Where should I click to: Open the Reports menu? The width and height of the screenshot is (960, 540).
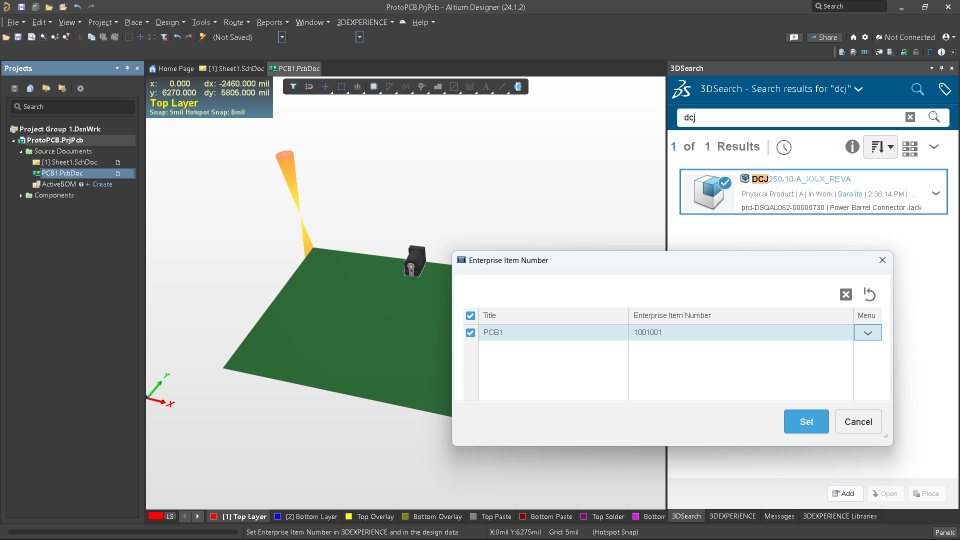tap(272, 22)
